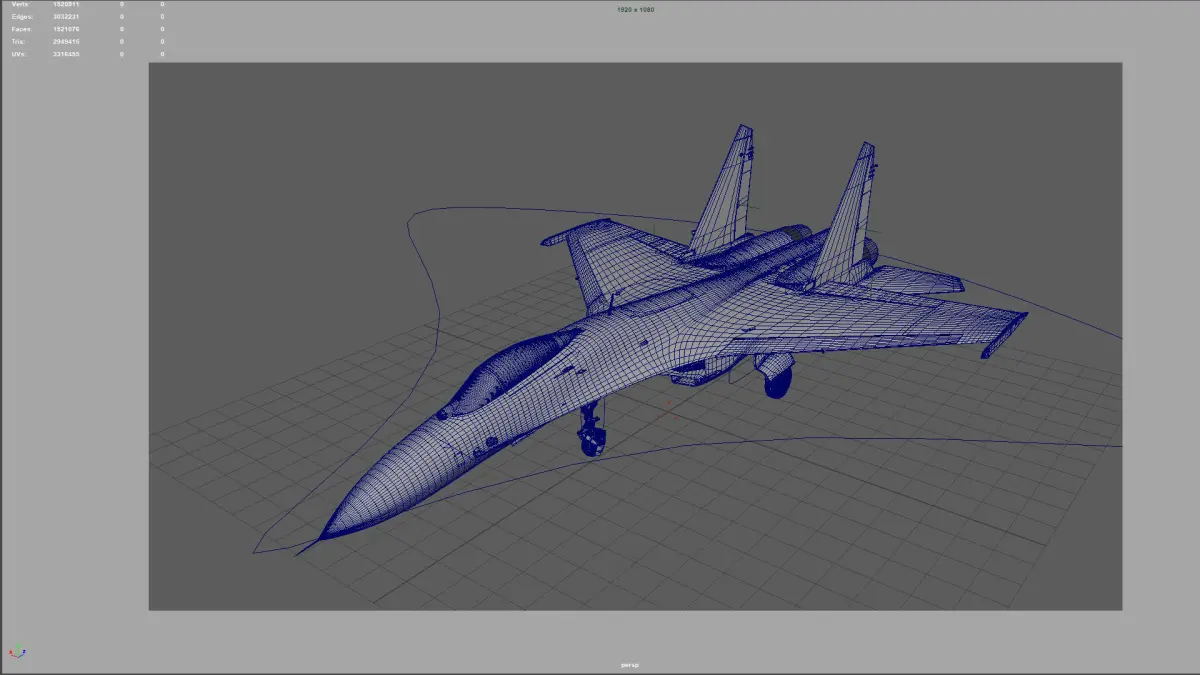Viewport: 1200px width, 675px height.
Task: Click the 'persp' camera name label
Action: coord(630,664)
